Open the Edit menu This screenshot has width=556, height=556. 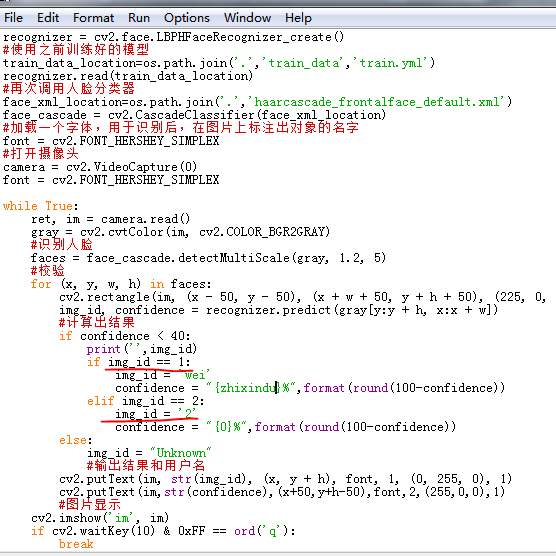[48, 18]
